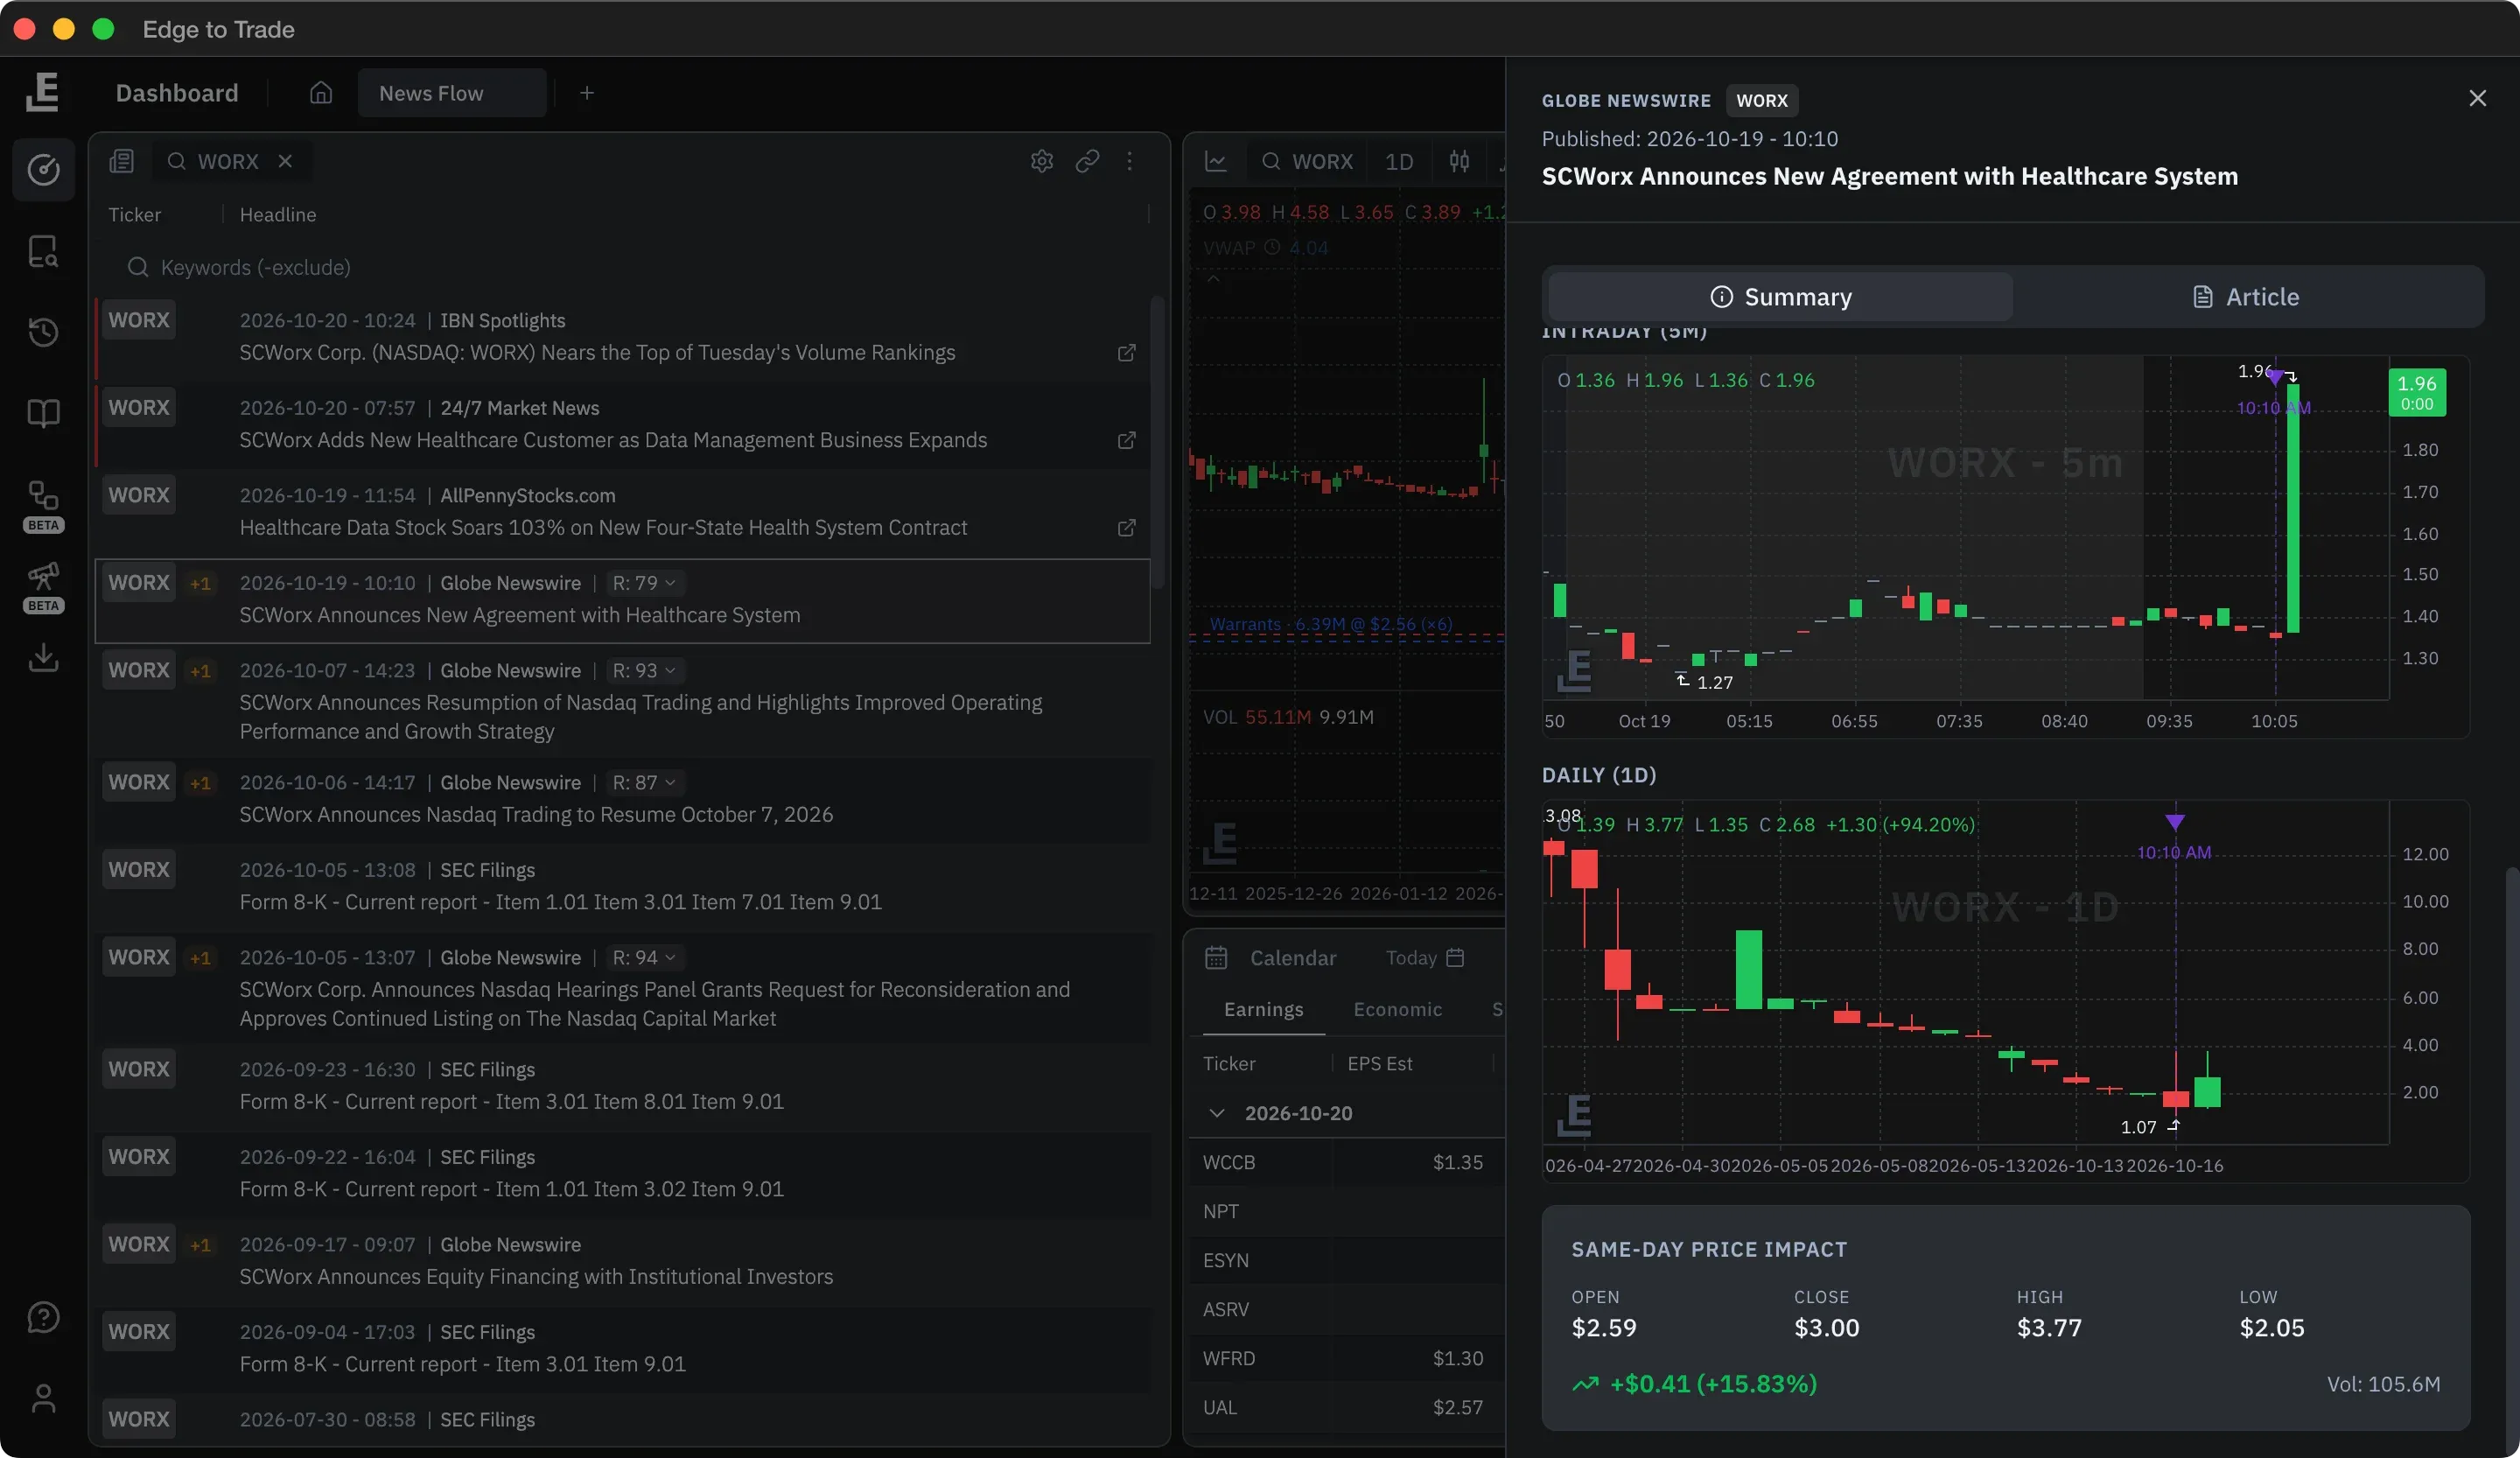Collapse the VWAP indicator chevron
2520x1458 pixels.
tap(1213, 279)
